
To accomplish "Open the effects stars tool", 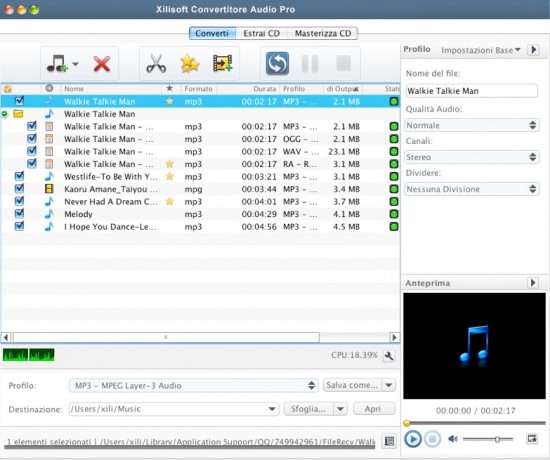I will [x=190, y=64].
